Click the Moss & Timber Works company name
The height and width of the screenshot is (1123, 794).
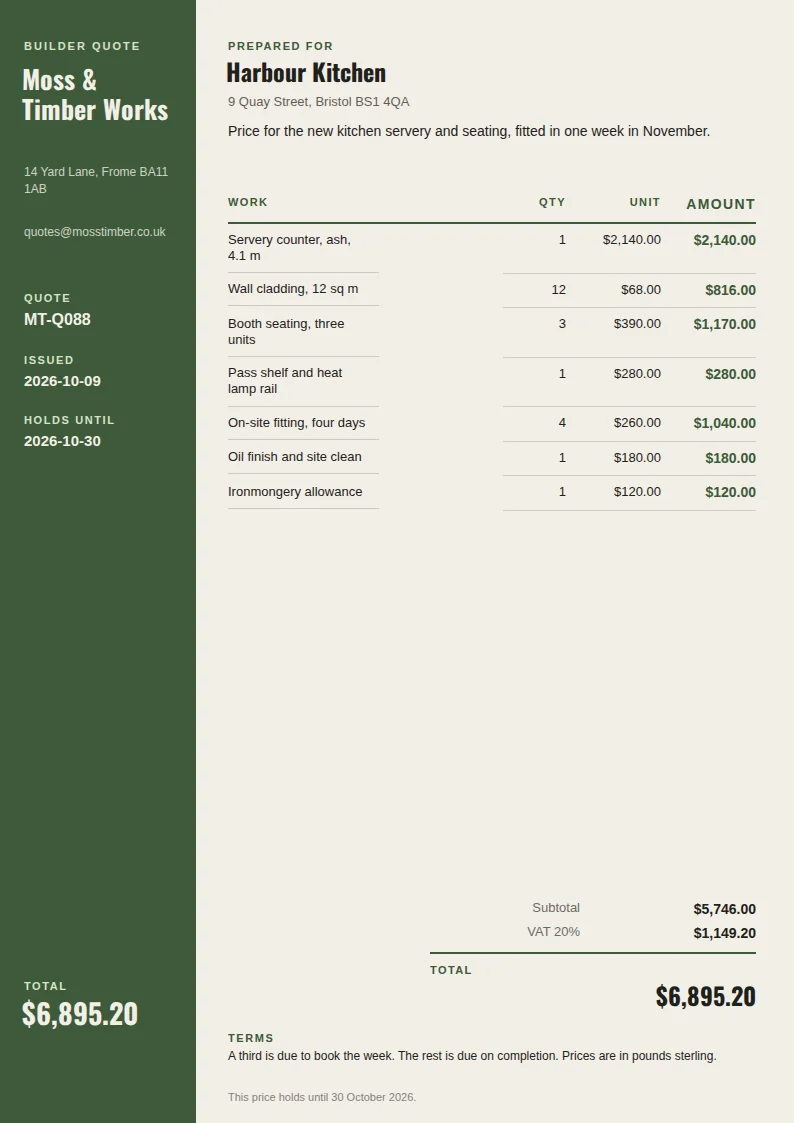[x=95, y=95]
